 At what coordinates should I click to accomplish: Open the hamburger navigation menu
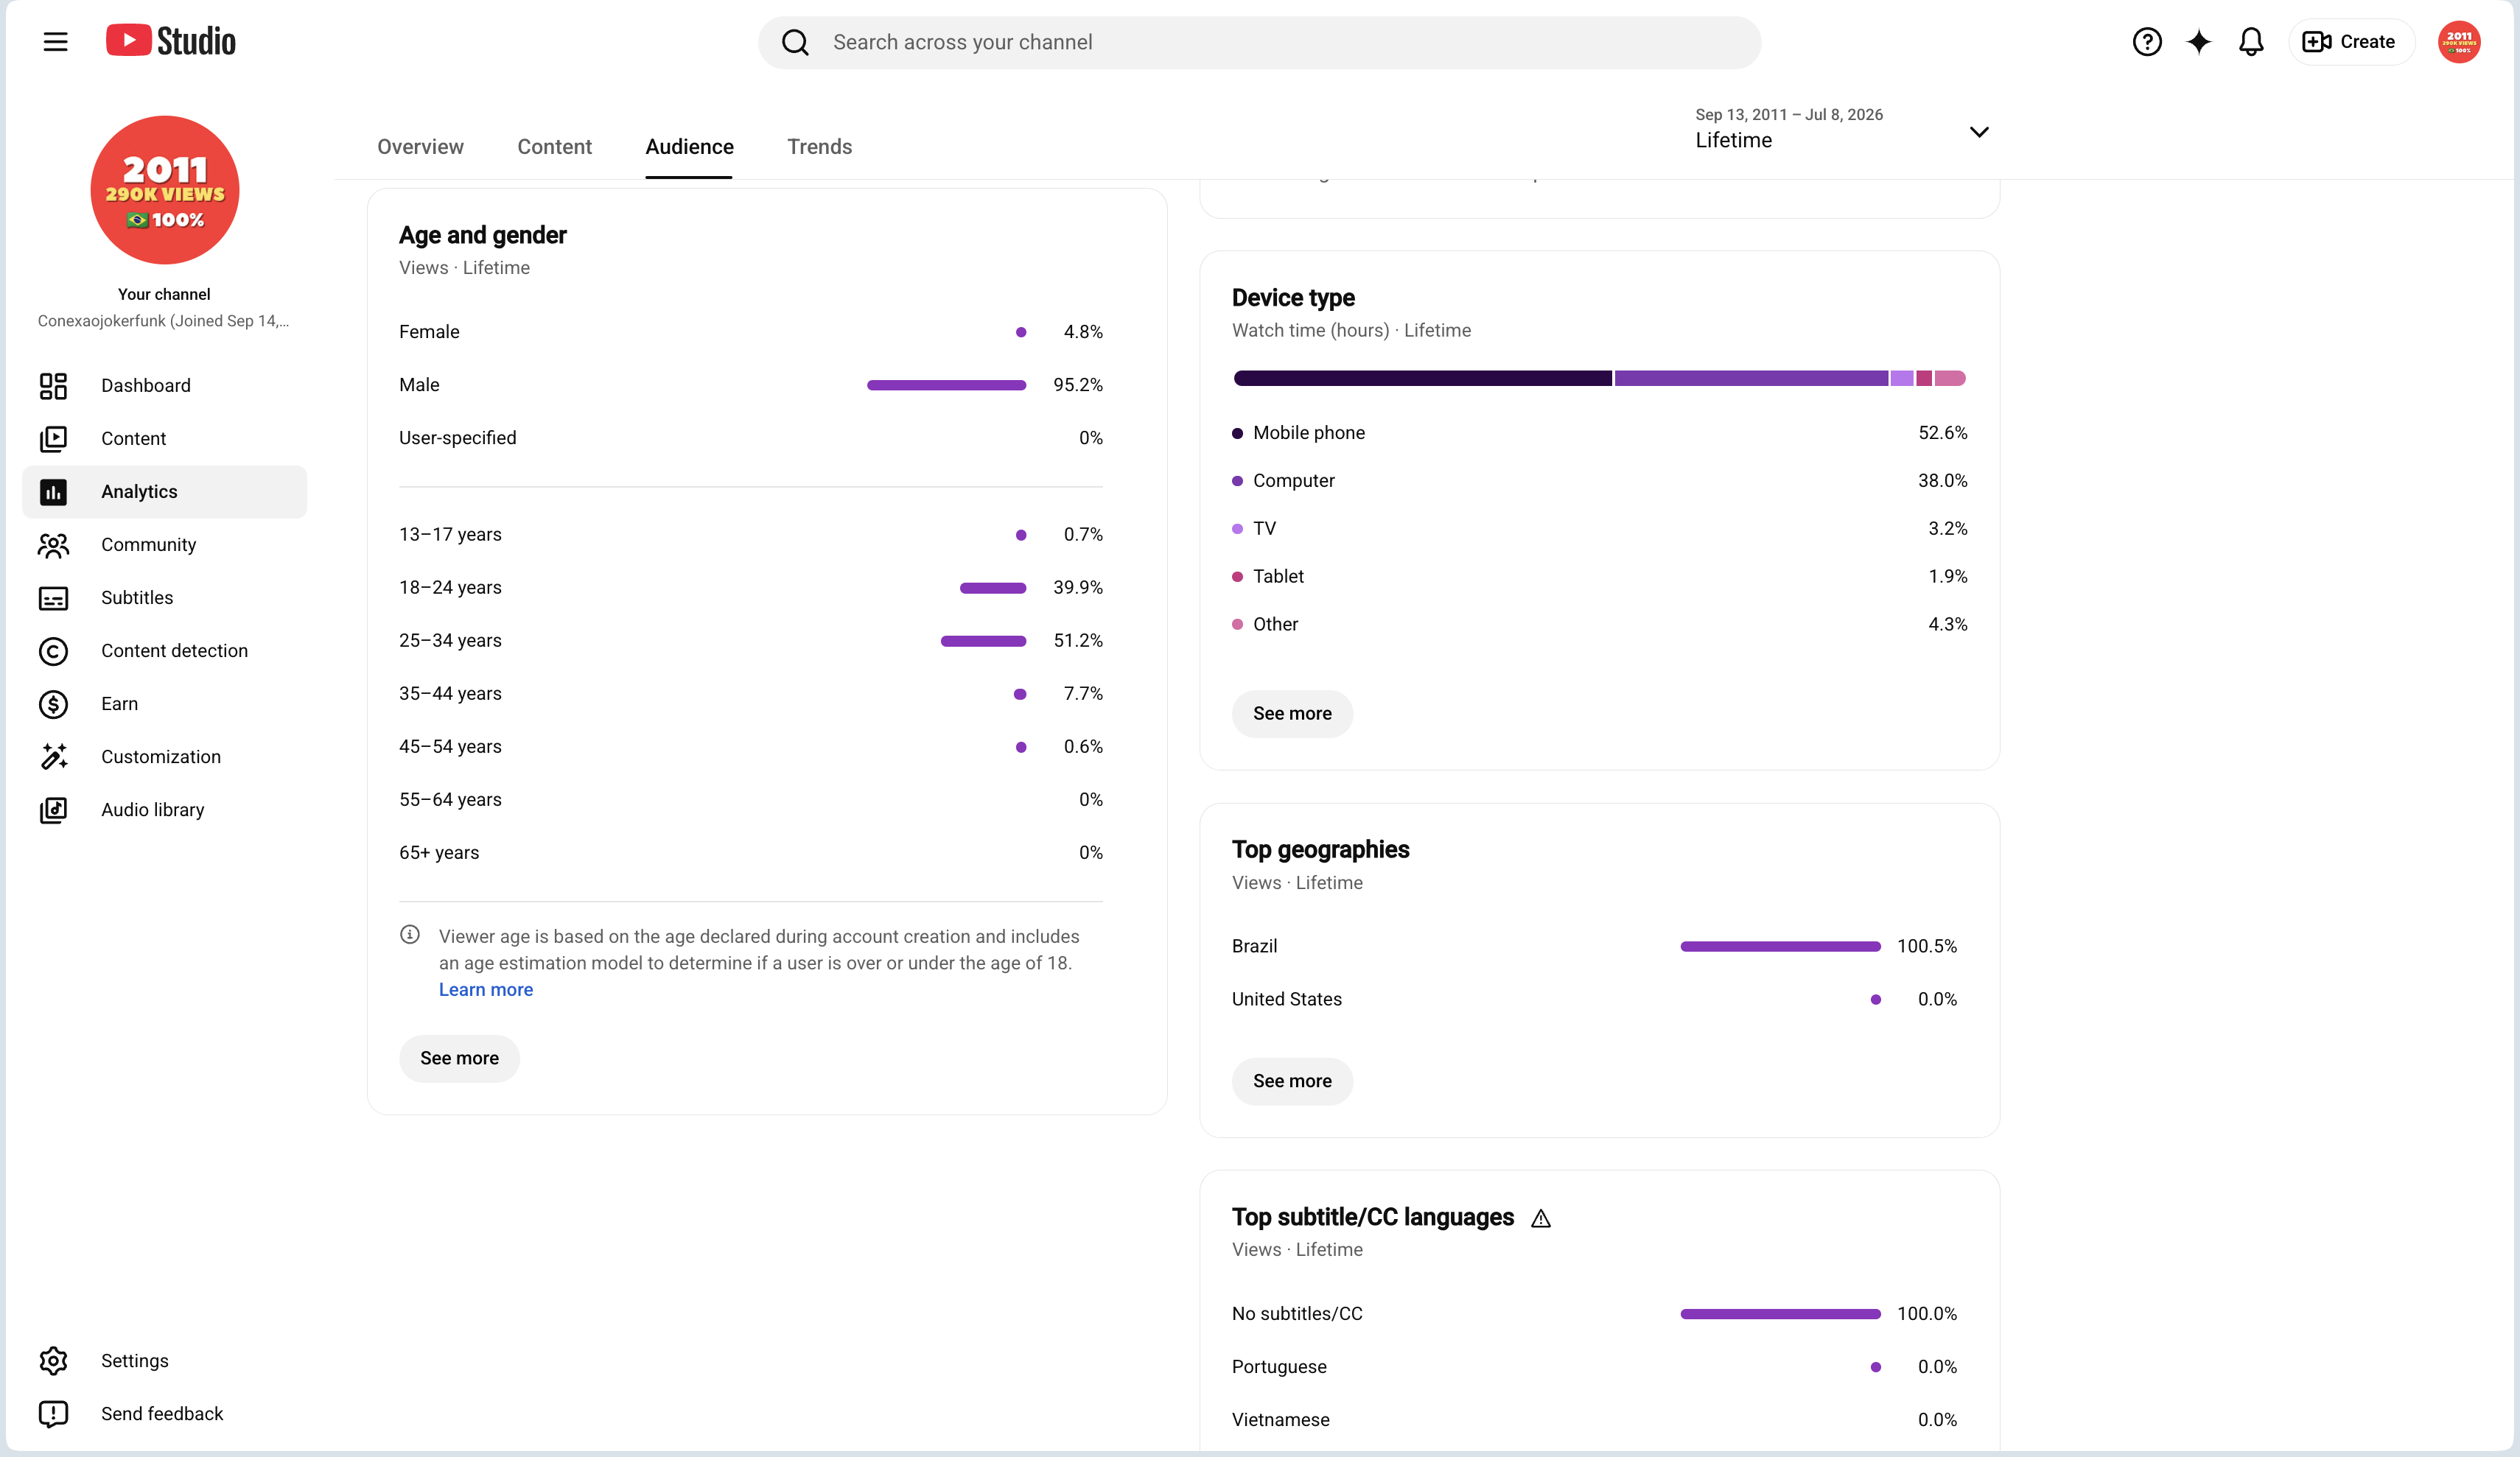pos(55,41)
